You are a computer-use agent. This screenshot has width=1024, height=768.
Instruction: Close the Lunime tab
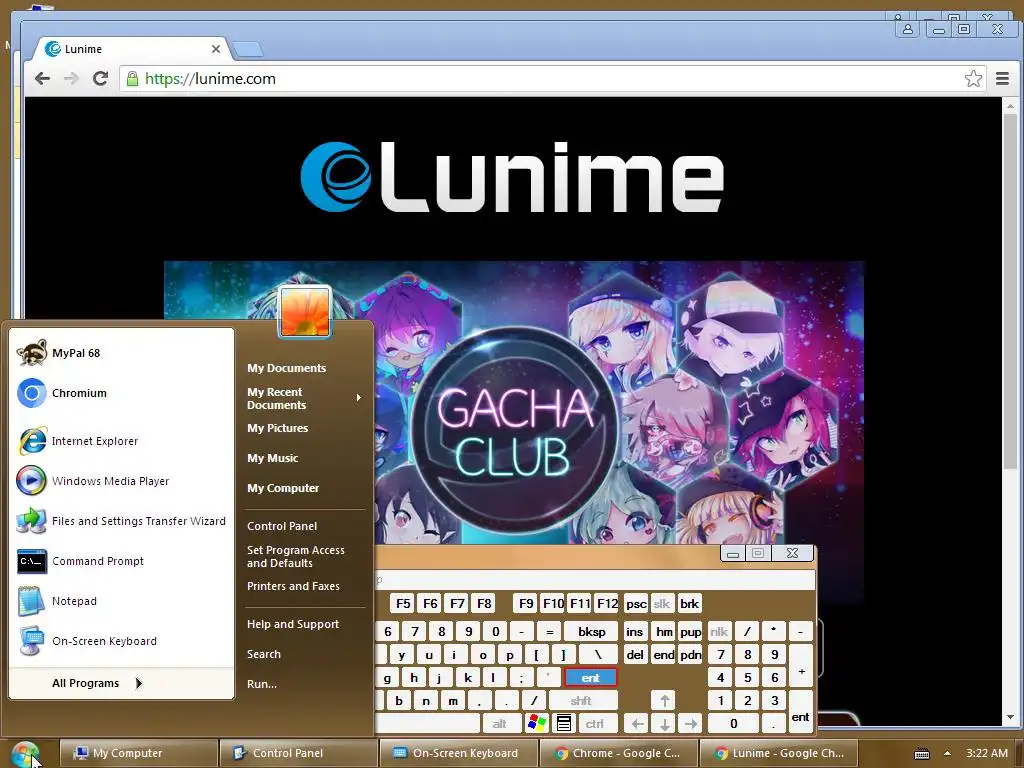pyautogui.click(x=216, y=49)
